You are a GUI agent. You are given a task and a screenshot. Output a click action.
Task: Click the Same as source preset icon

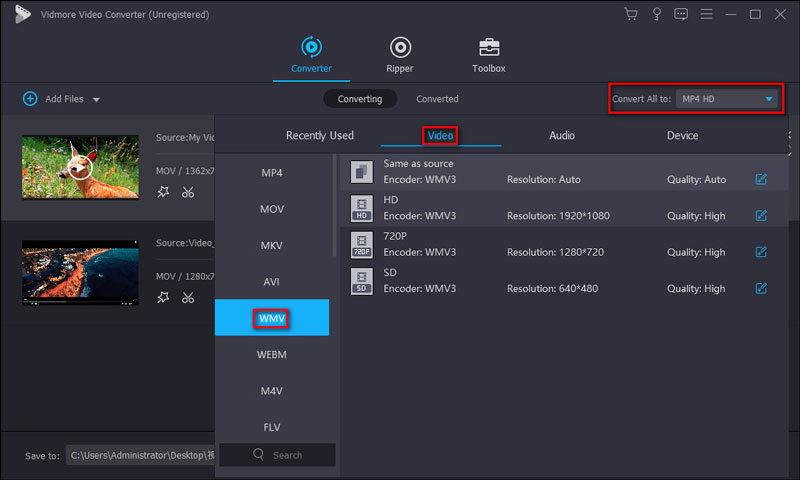(362, 172)
